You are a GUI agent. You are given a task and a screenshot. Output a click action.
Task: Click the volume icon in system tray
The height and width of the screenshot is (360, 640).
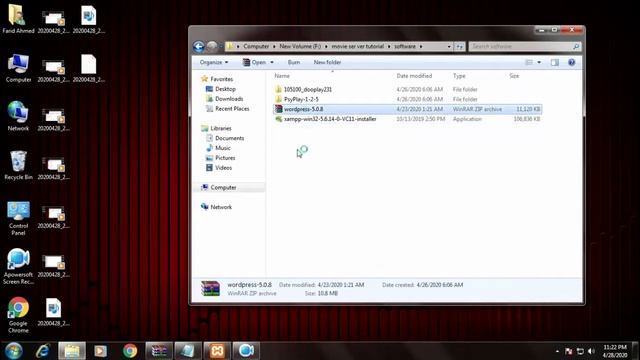click(x=591, y=351)
